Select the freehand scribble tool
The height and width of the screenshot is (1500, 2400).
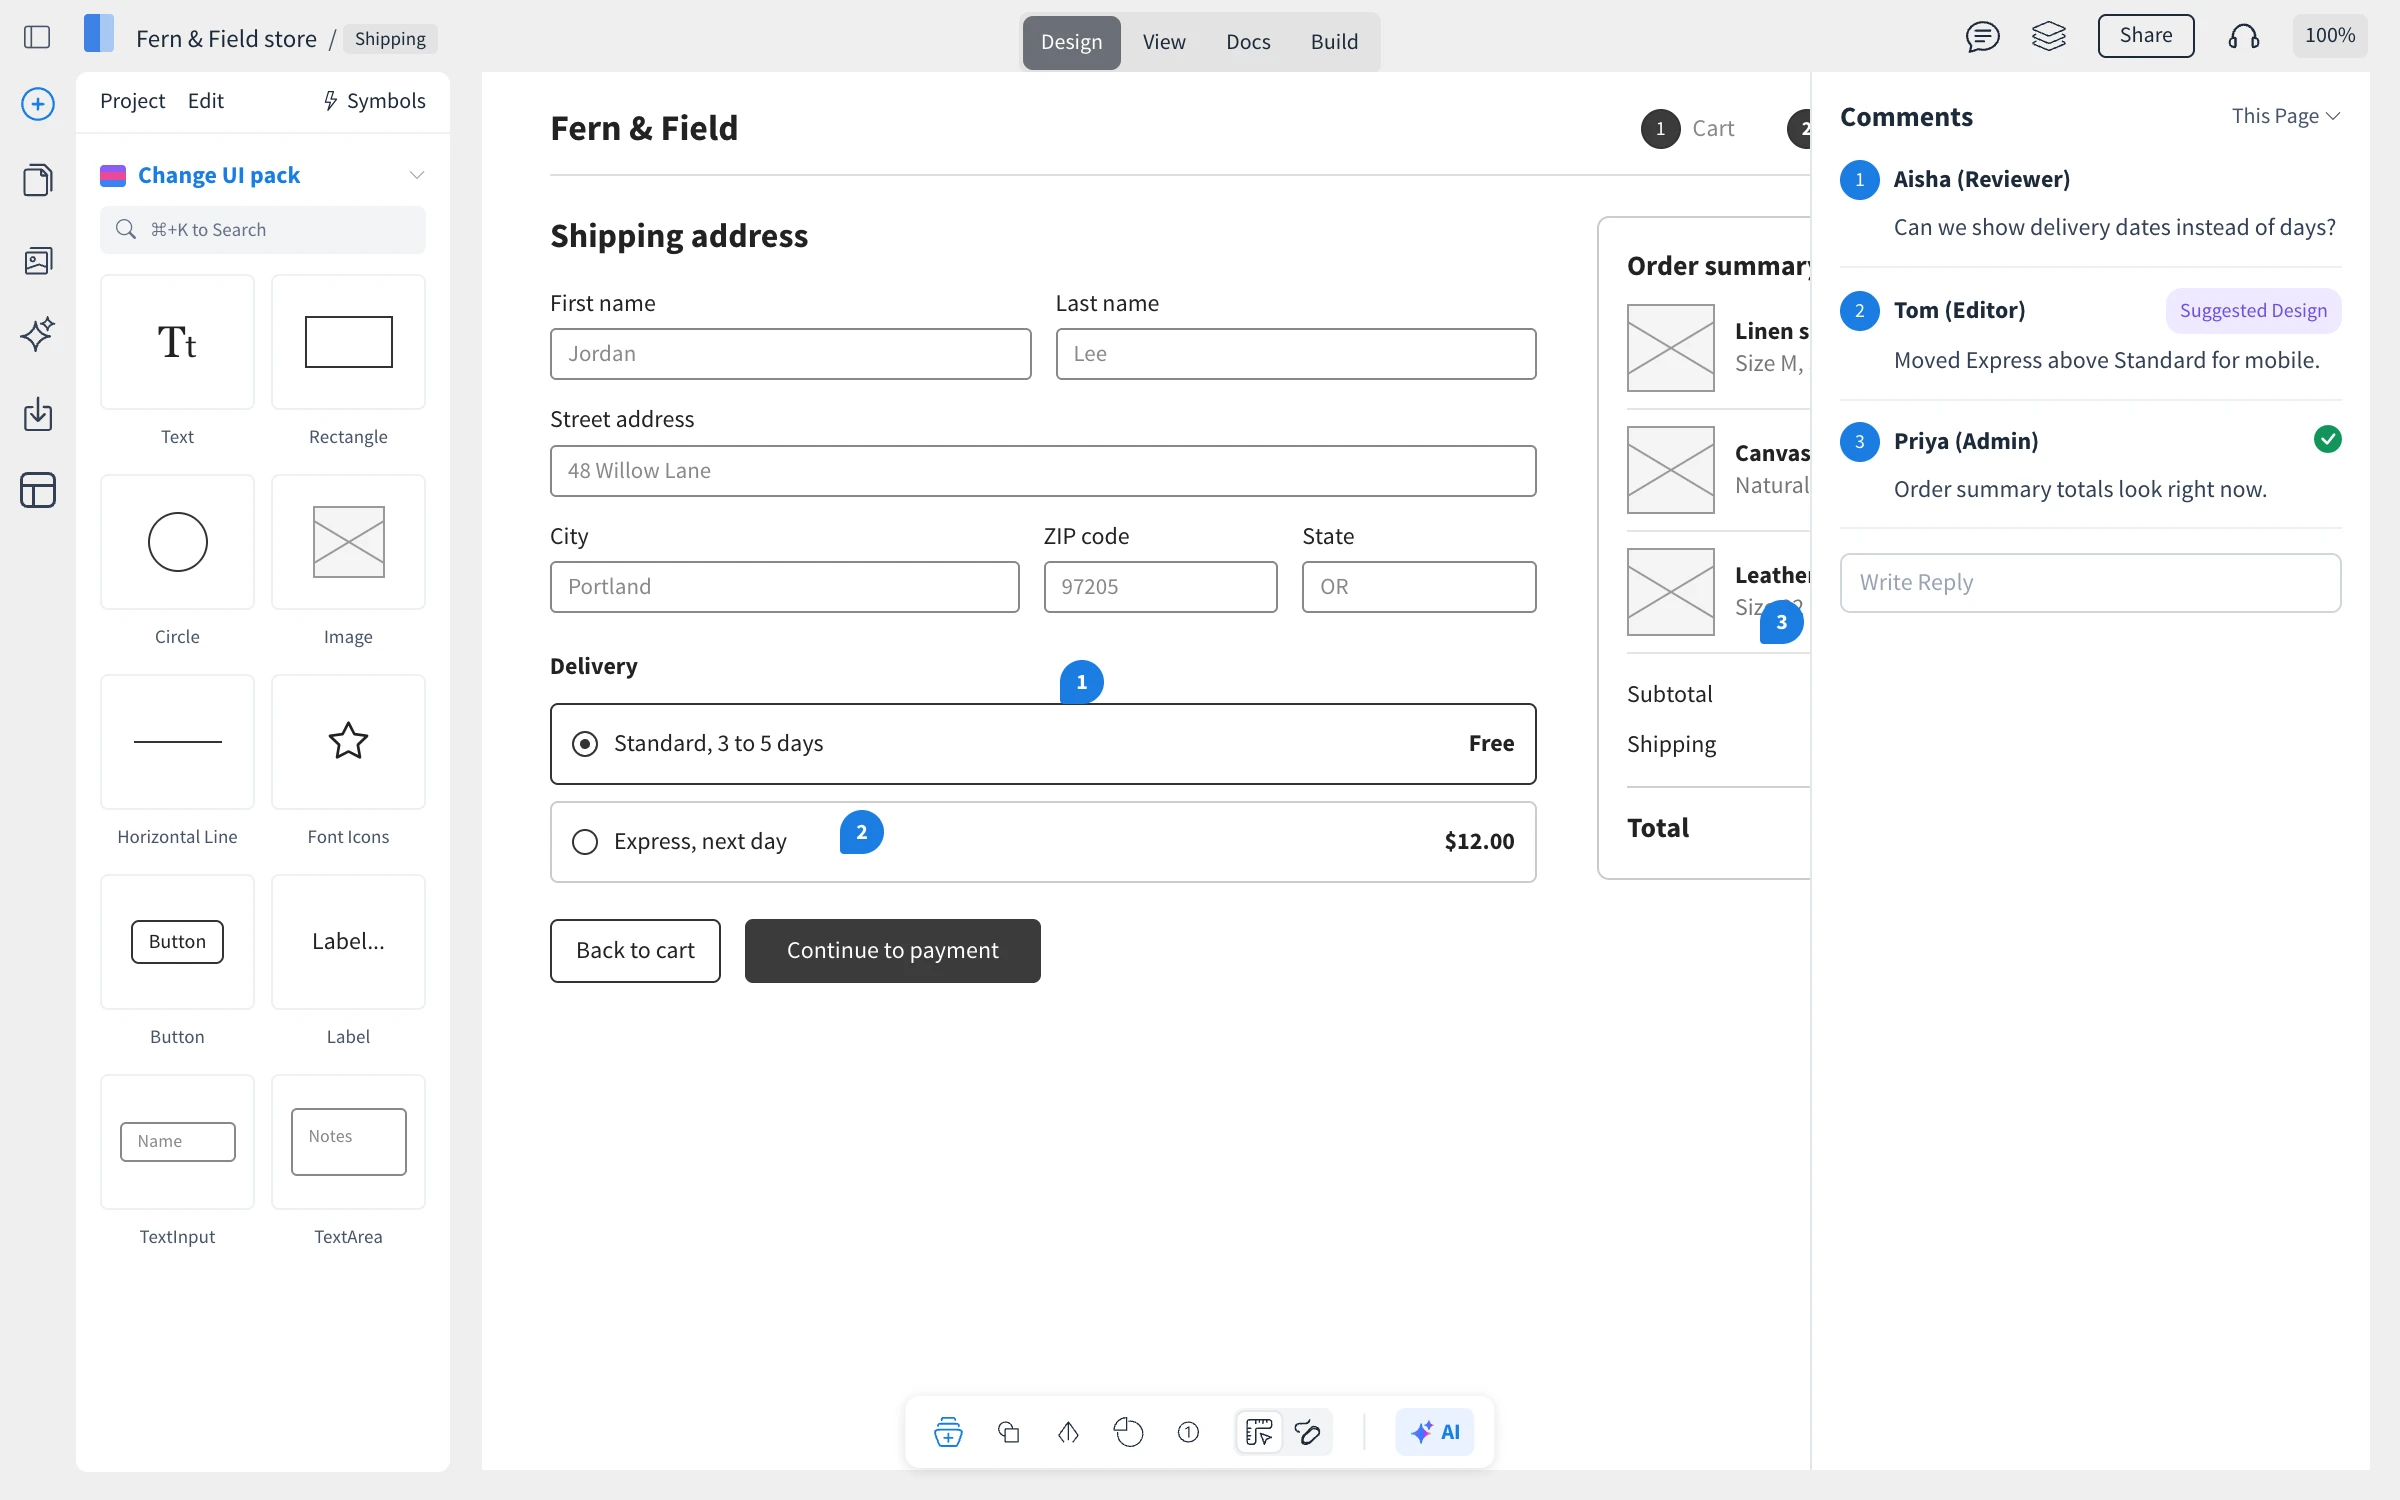(x=1308, y=1432)
